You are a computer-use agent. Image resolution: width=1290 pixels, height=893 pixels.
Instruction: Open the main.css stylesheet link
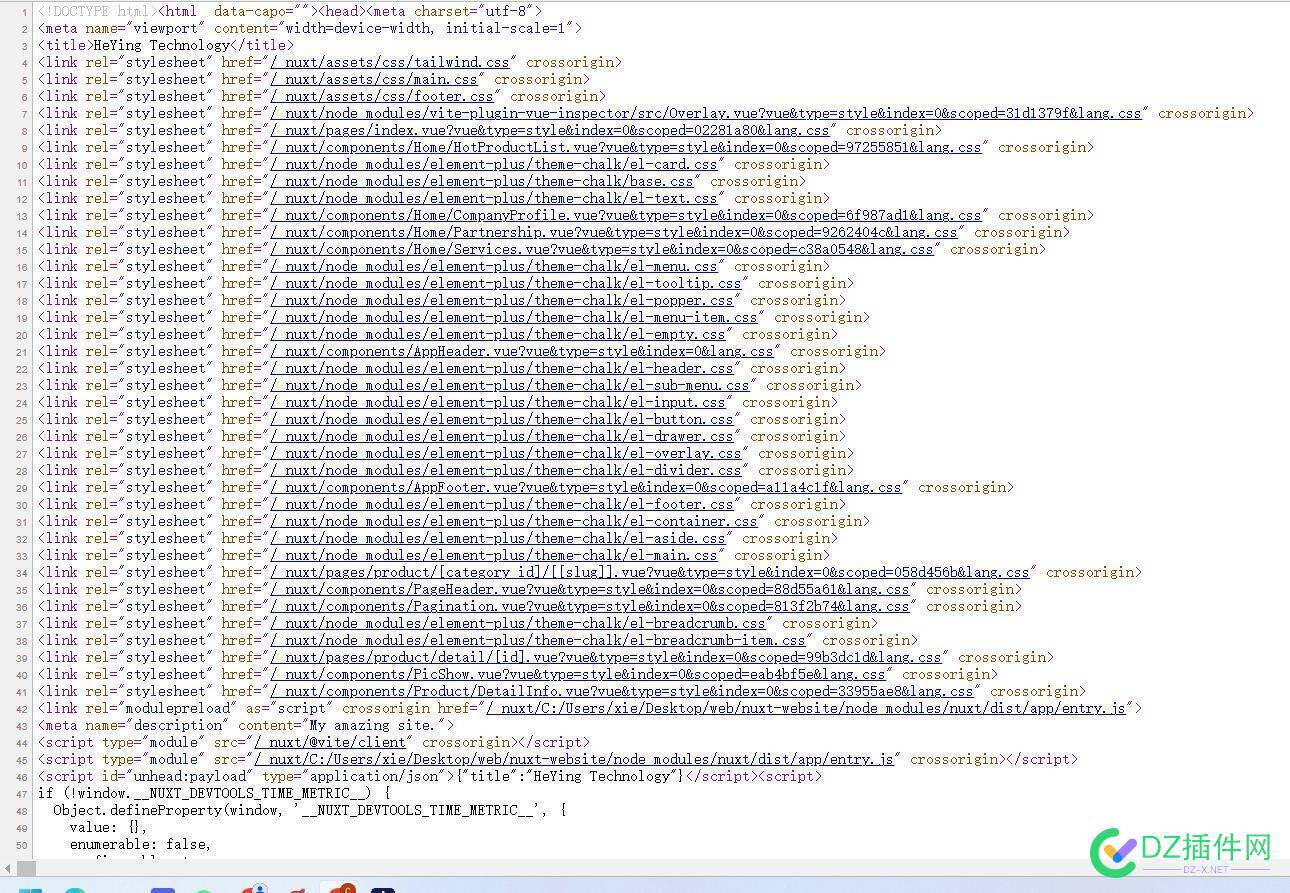click(x=374, y=79)
